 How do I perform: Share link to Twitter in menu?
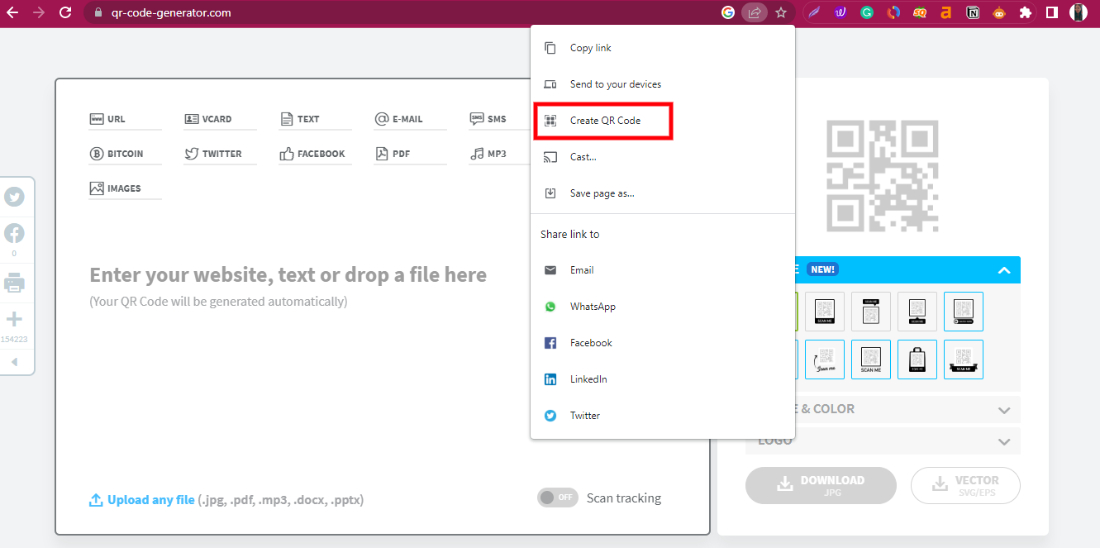(662, 415)
